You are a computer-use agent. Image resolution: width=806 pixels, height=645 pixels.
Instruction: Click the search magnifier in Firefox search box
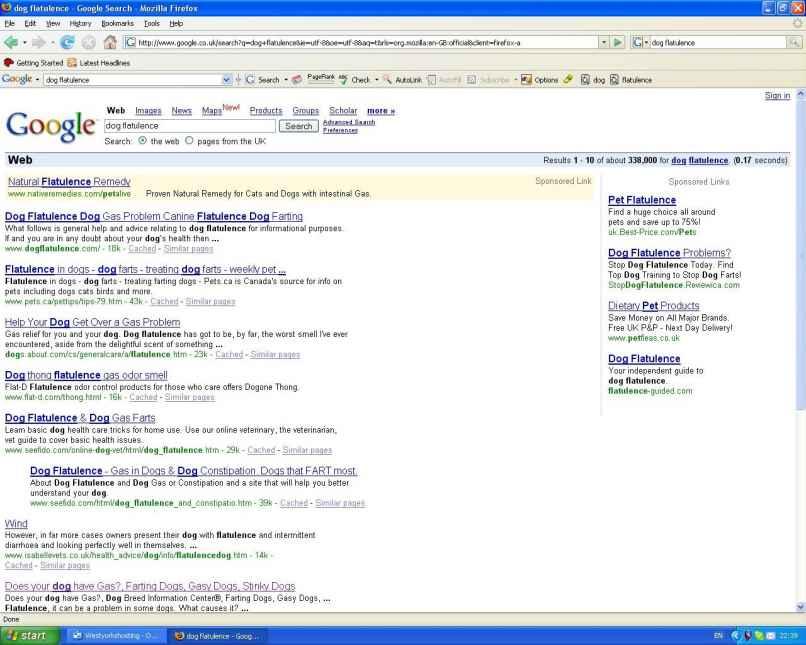tap(794, 42)
